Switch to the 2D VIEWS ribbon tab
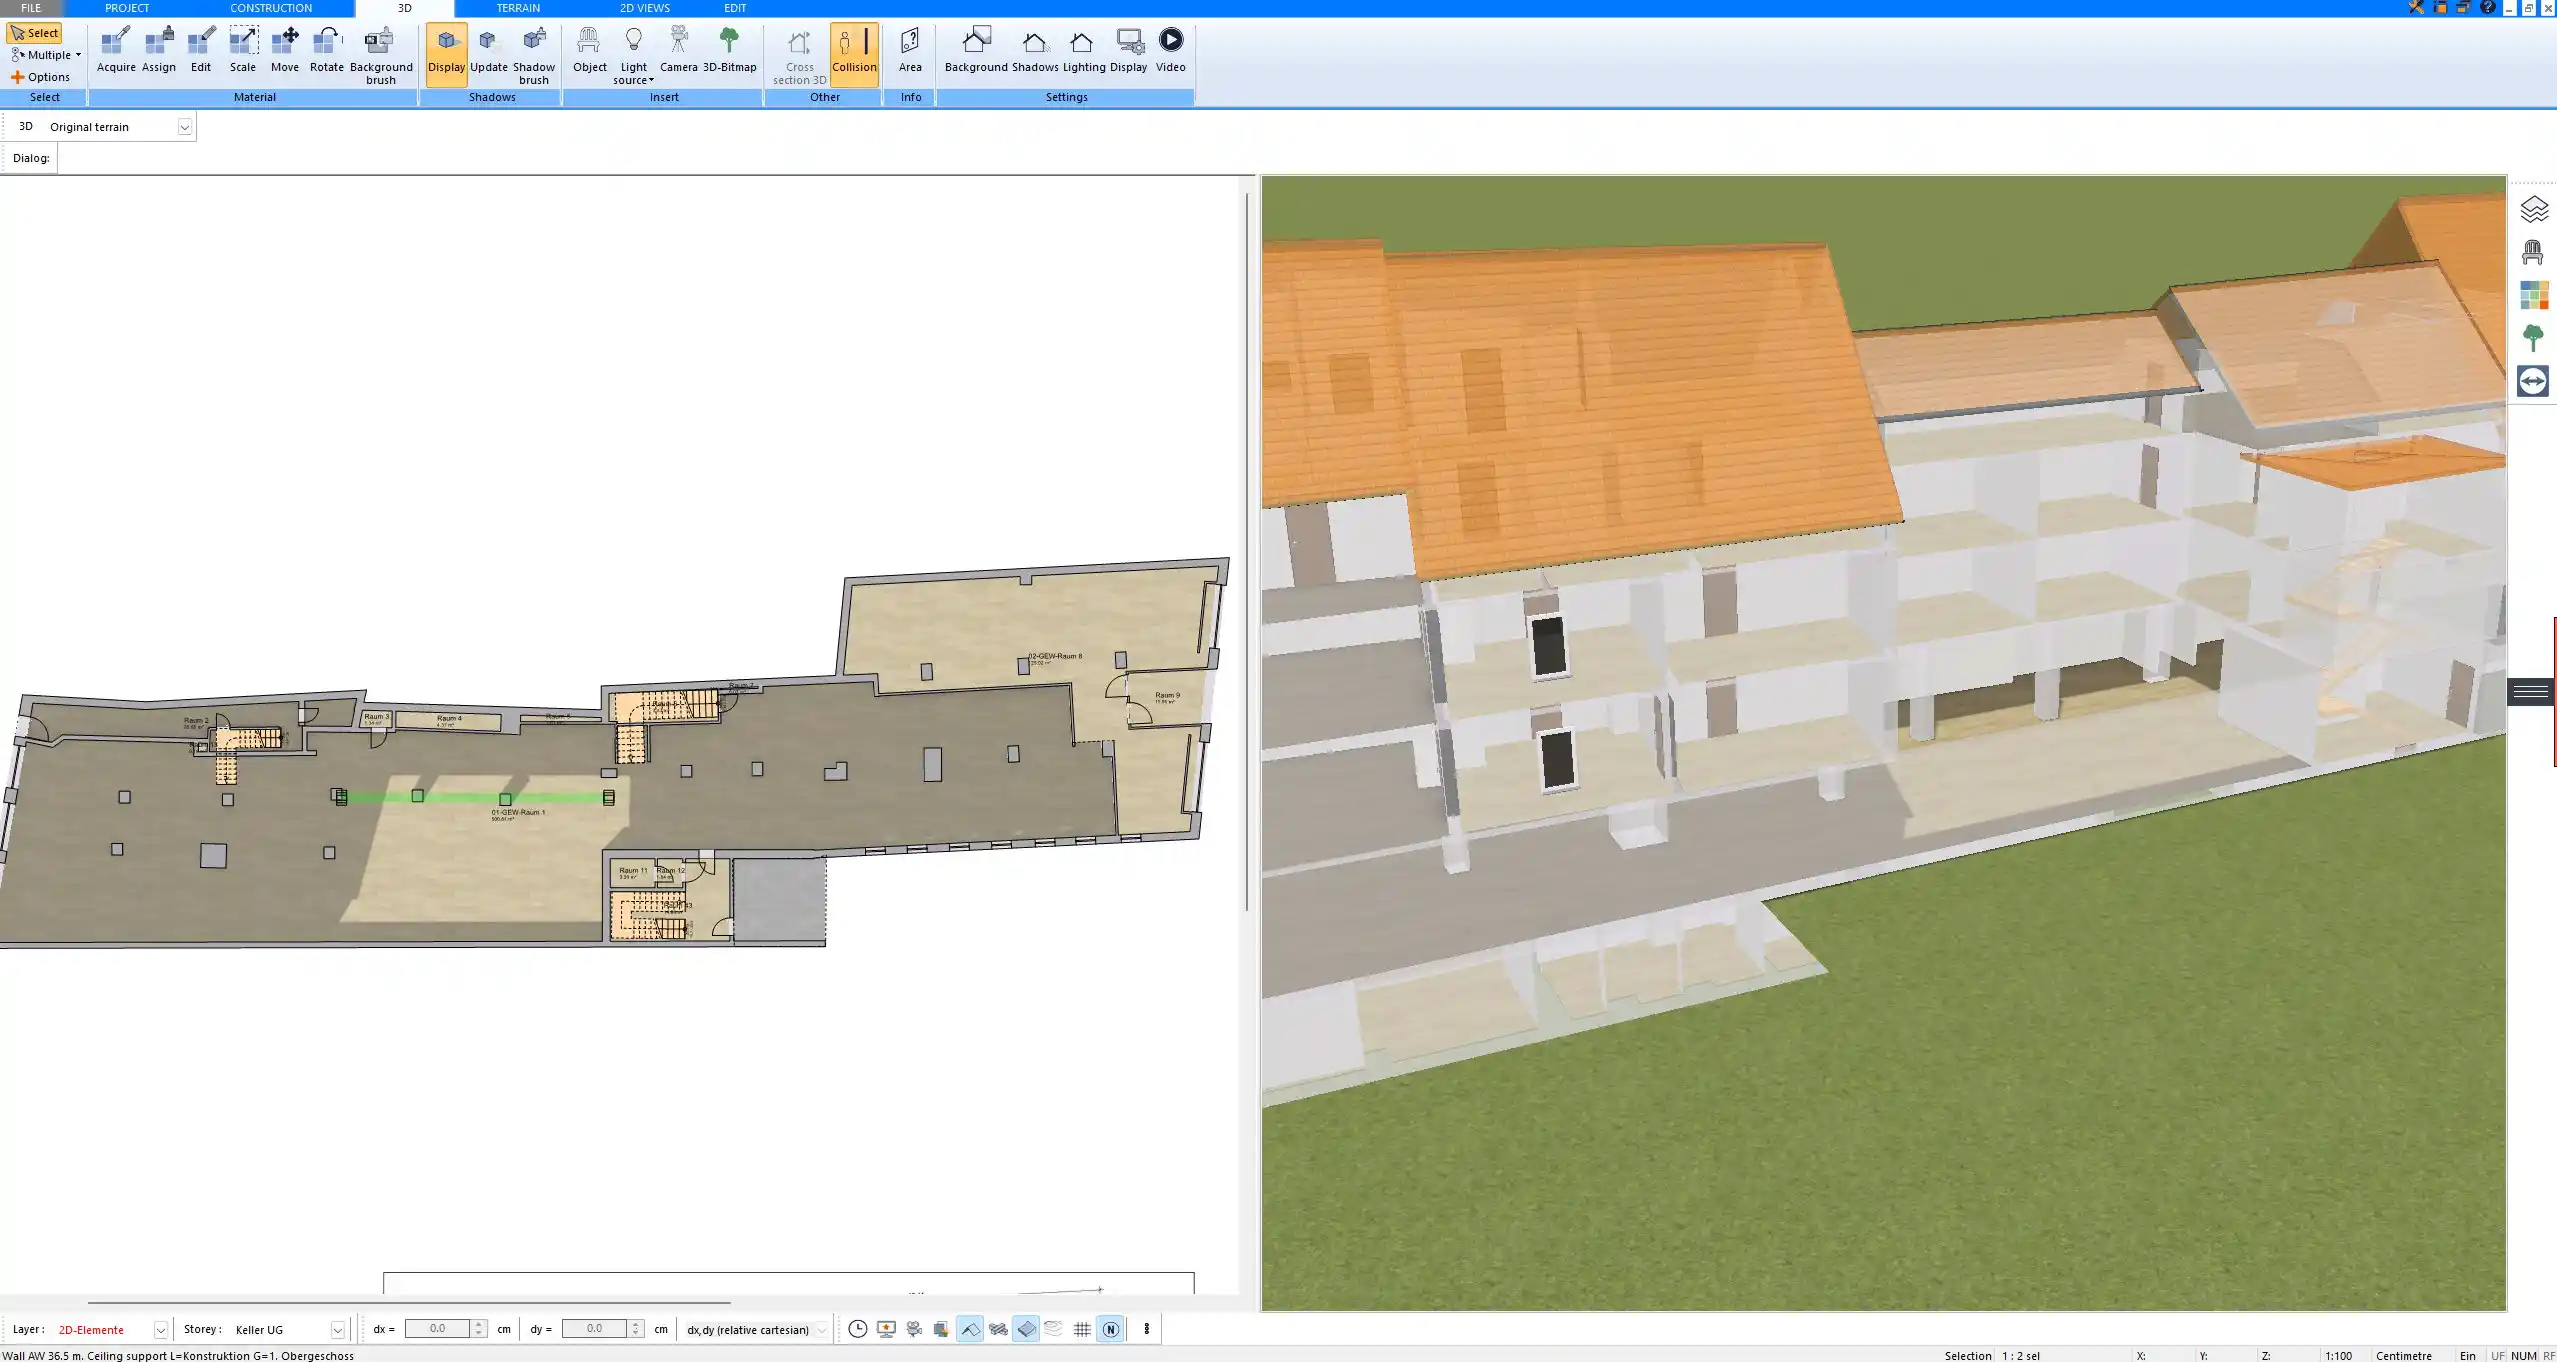The height and width of the screenshot is (1362, 2557). 645,8
